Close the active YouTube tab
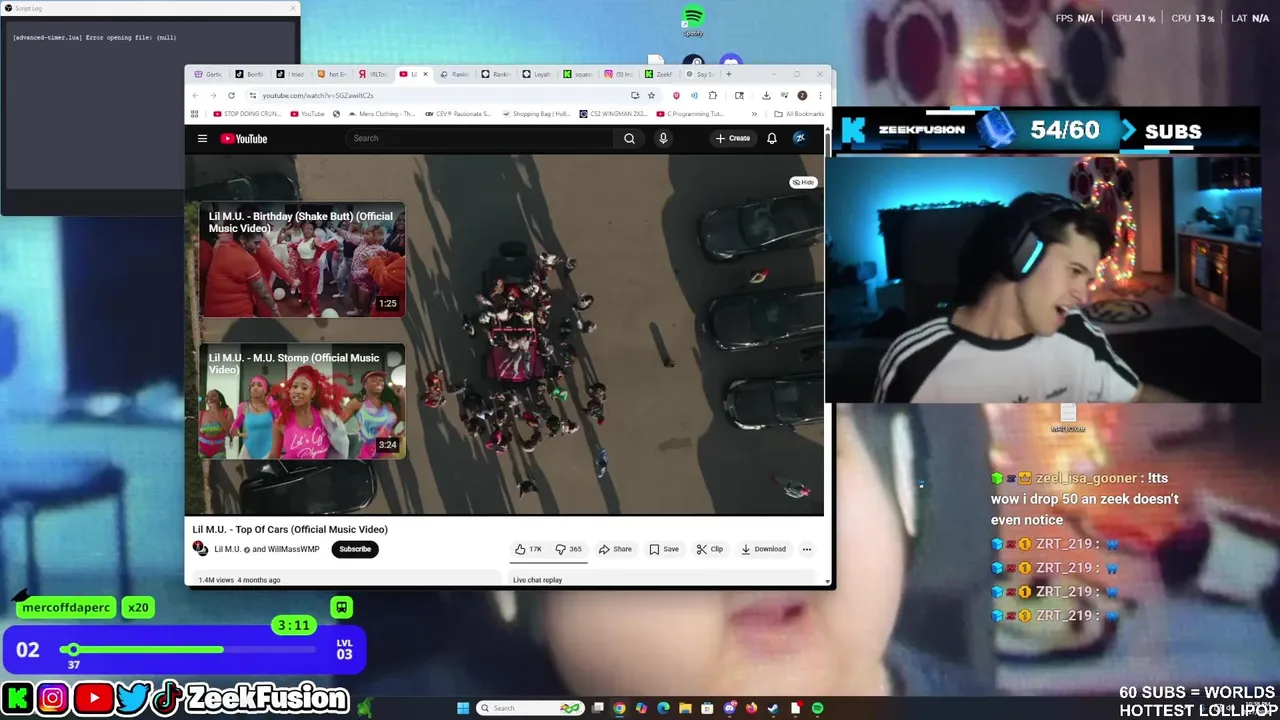The width and height of the screenshot is (1280, 720). pyautogui.click(x=425, y=74)
